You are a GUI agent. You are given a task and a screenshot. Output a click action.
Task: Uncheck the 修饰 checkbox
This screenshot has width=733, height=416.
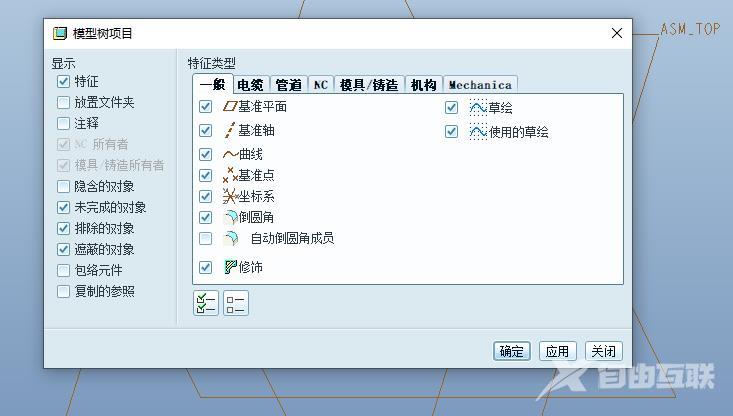(x=205, y=267)
